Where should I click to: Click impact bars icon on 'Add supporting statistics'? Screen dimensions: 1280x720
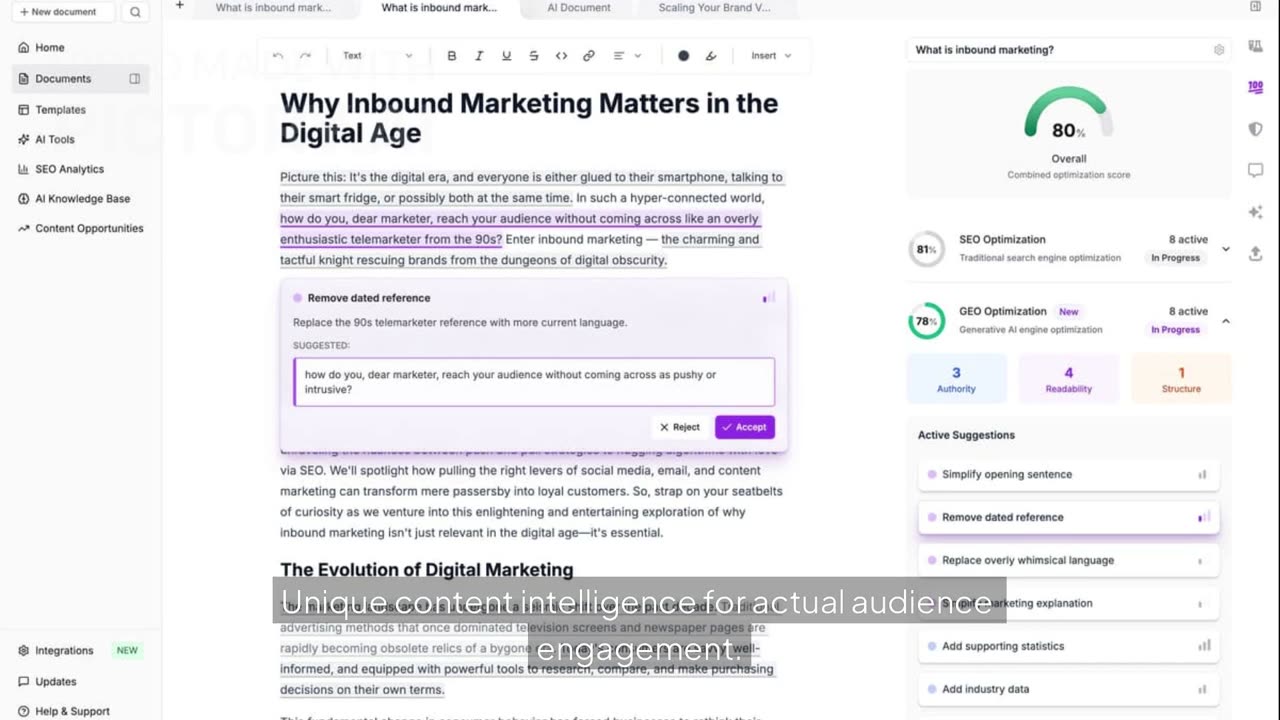point(1203,646)
